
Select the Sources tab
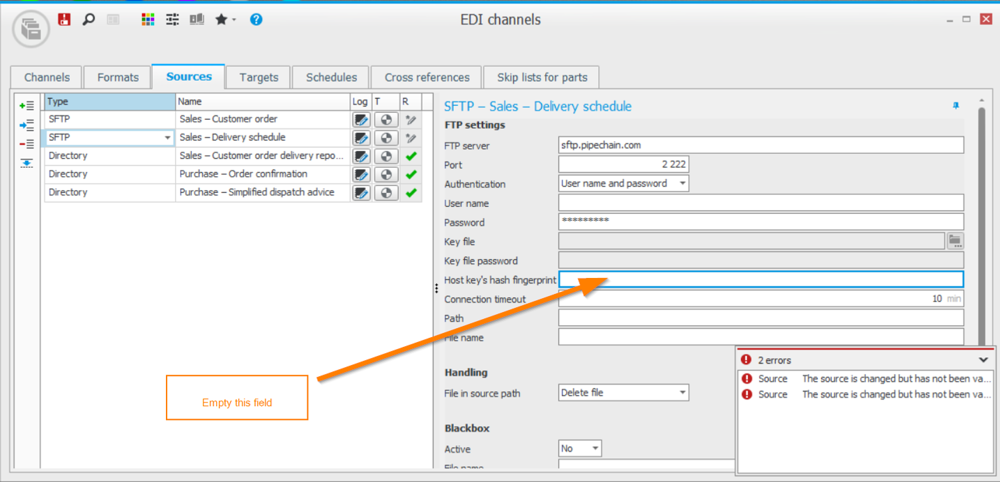point(189,77)
